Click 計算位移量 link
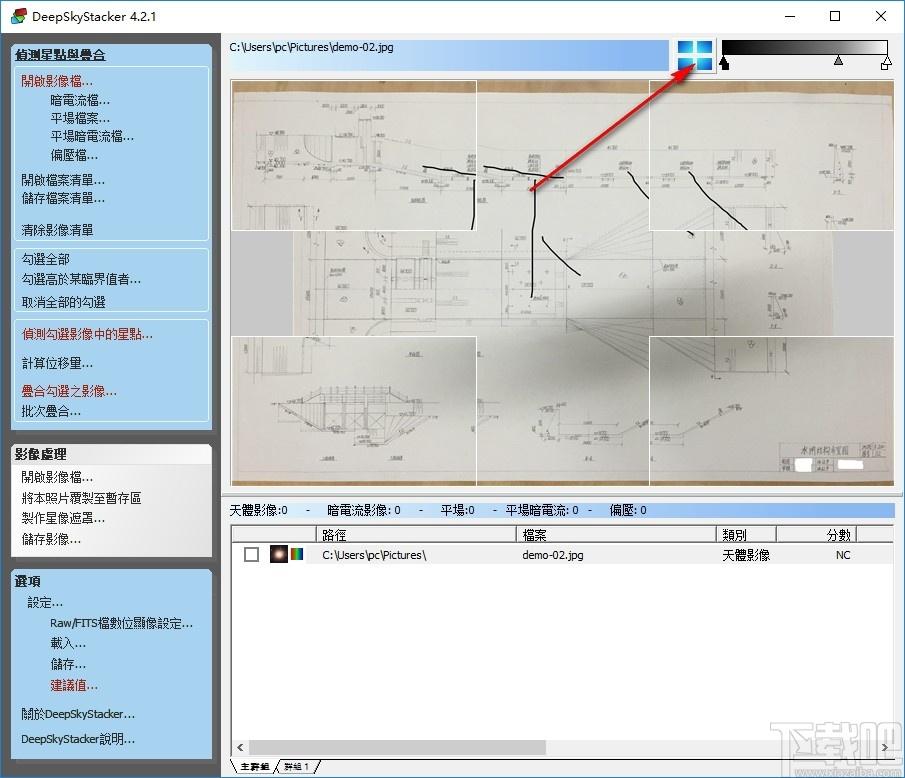 pos(57,363)
